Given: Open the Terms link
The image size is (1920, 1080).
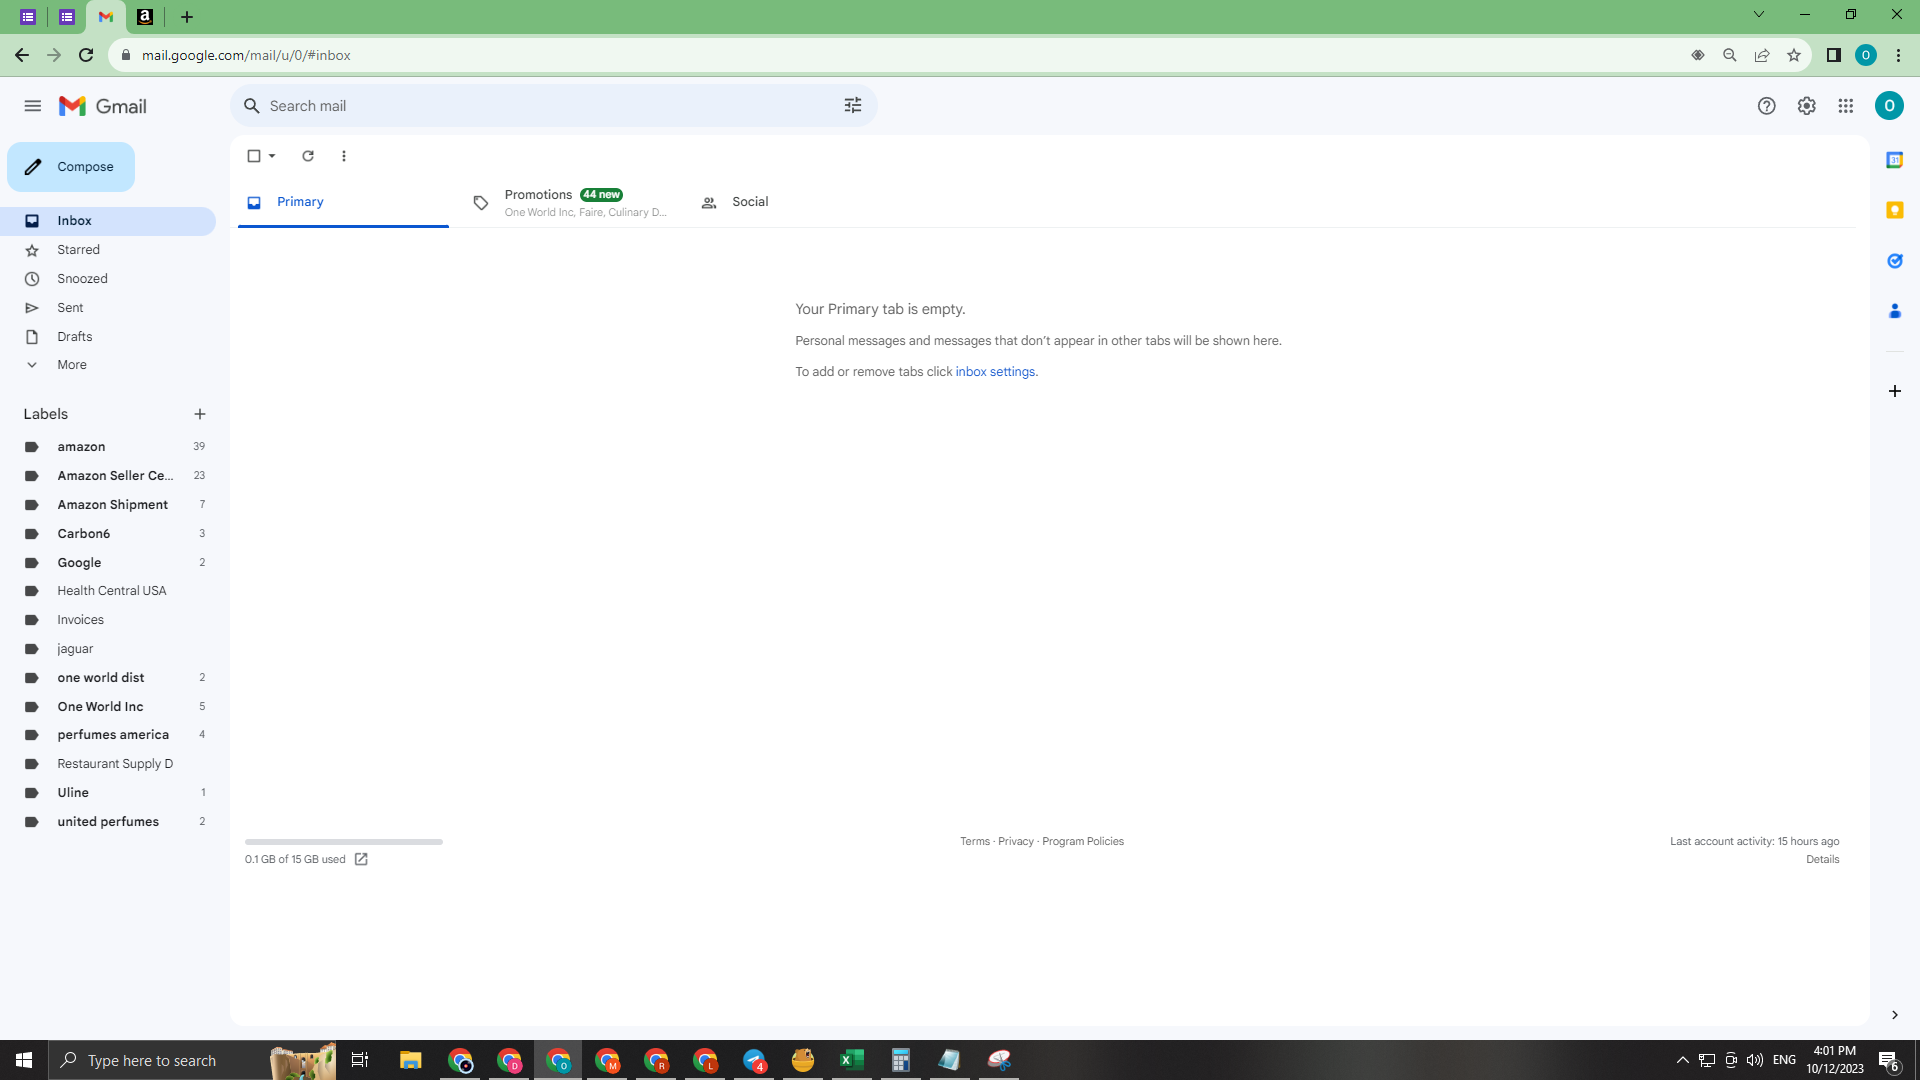Looking at the screenshot, I should coord(975,842).
